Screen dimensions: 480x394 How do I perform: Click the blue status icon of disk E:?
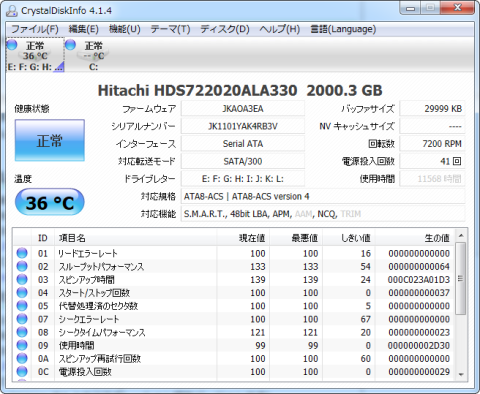[x=12, y=45]
